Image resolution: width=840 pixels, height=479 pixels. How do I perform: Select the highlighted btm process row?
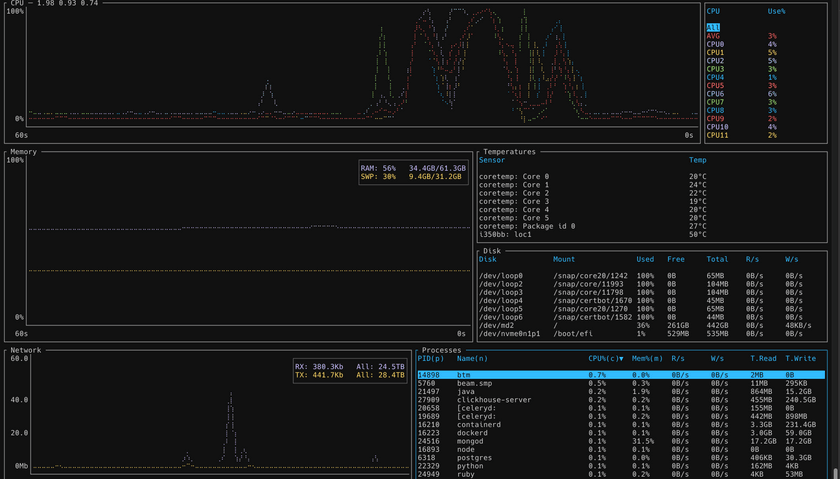[x=620, y=375]
